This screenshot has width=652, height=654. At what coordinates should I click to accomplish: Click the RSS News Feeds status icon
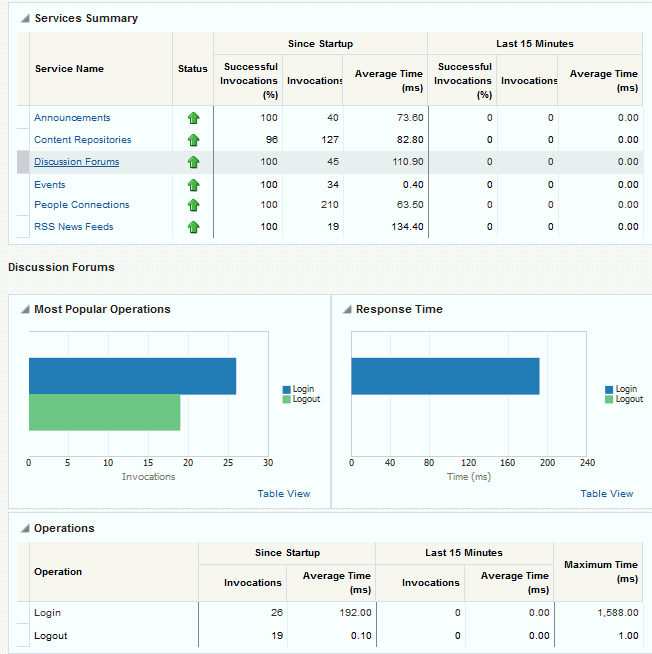click(193, 227)
